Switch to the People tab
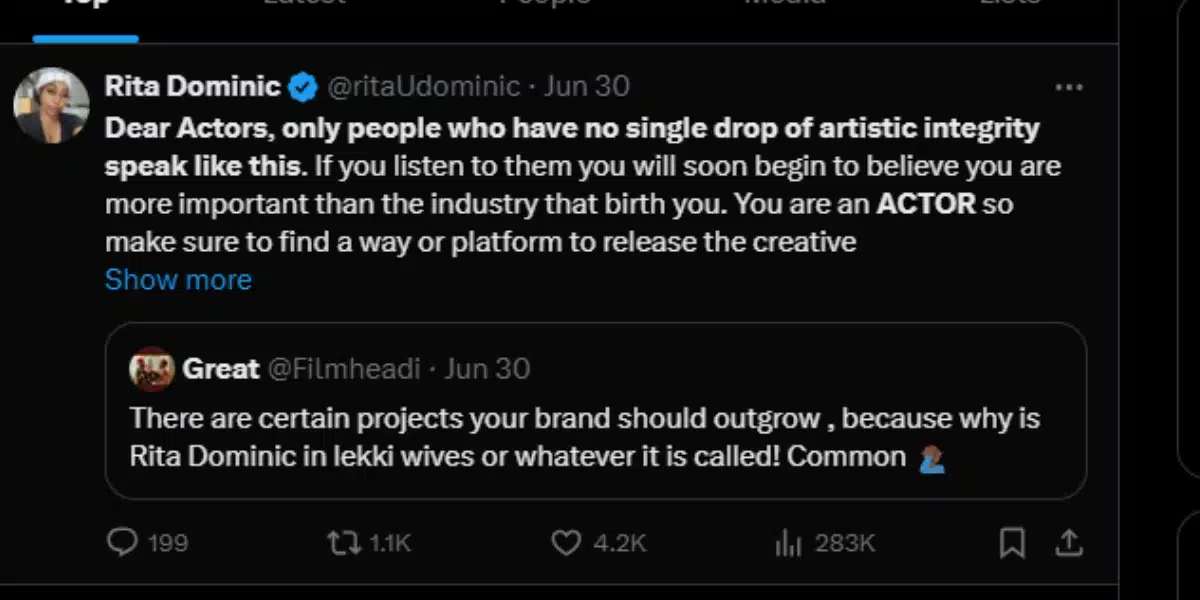1200x600 pixels. click(x=545, y=5)
